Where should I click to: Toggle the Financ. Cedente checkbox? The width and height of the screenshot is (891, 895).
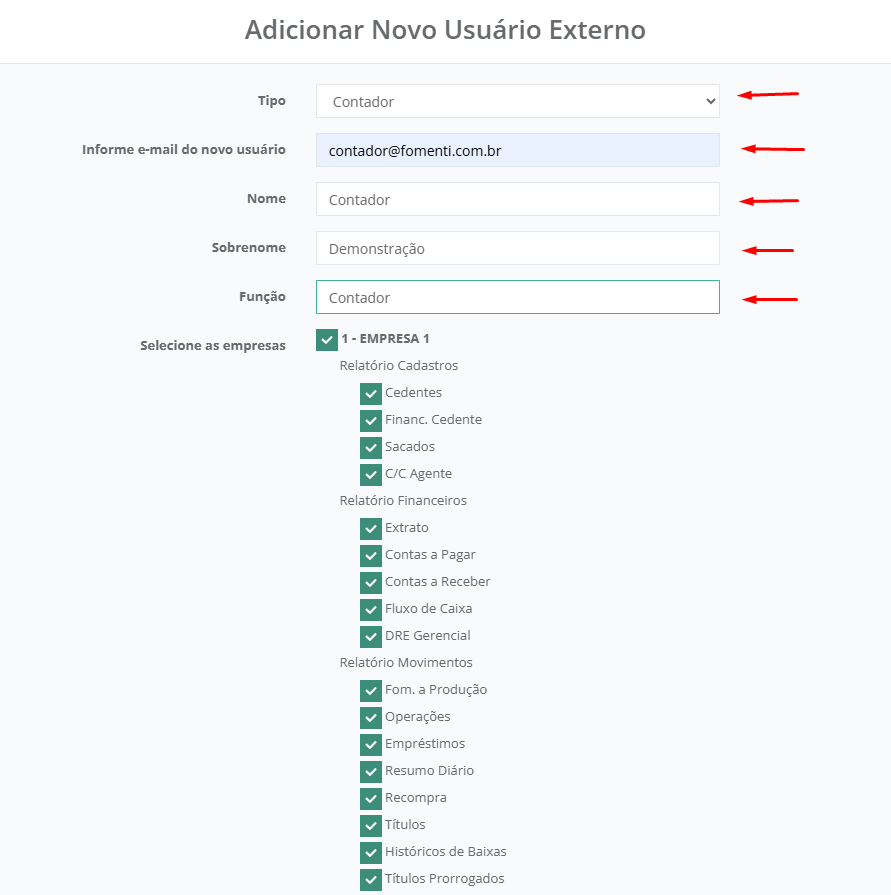371,420
